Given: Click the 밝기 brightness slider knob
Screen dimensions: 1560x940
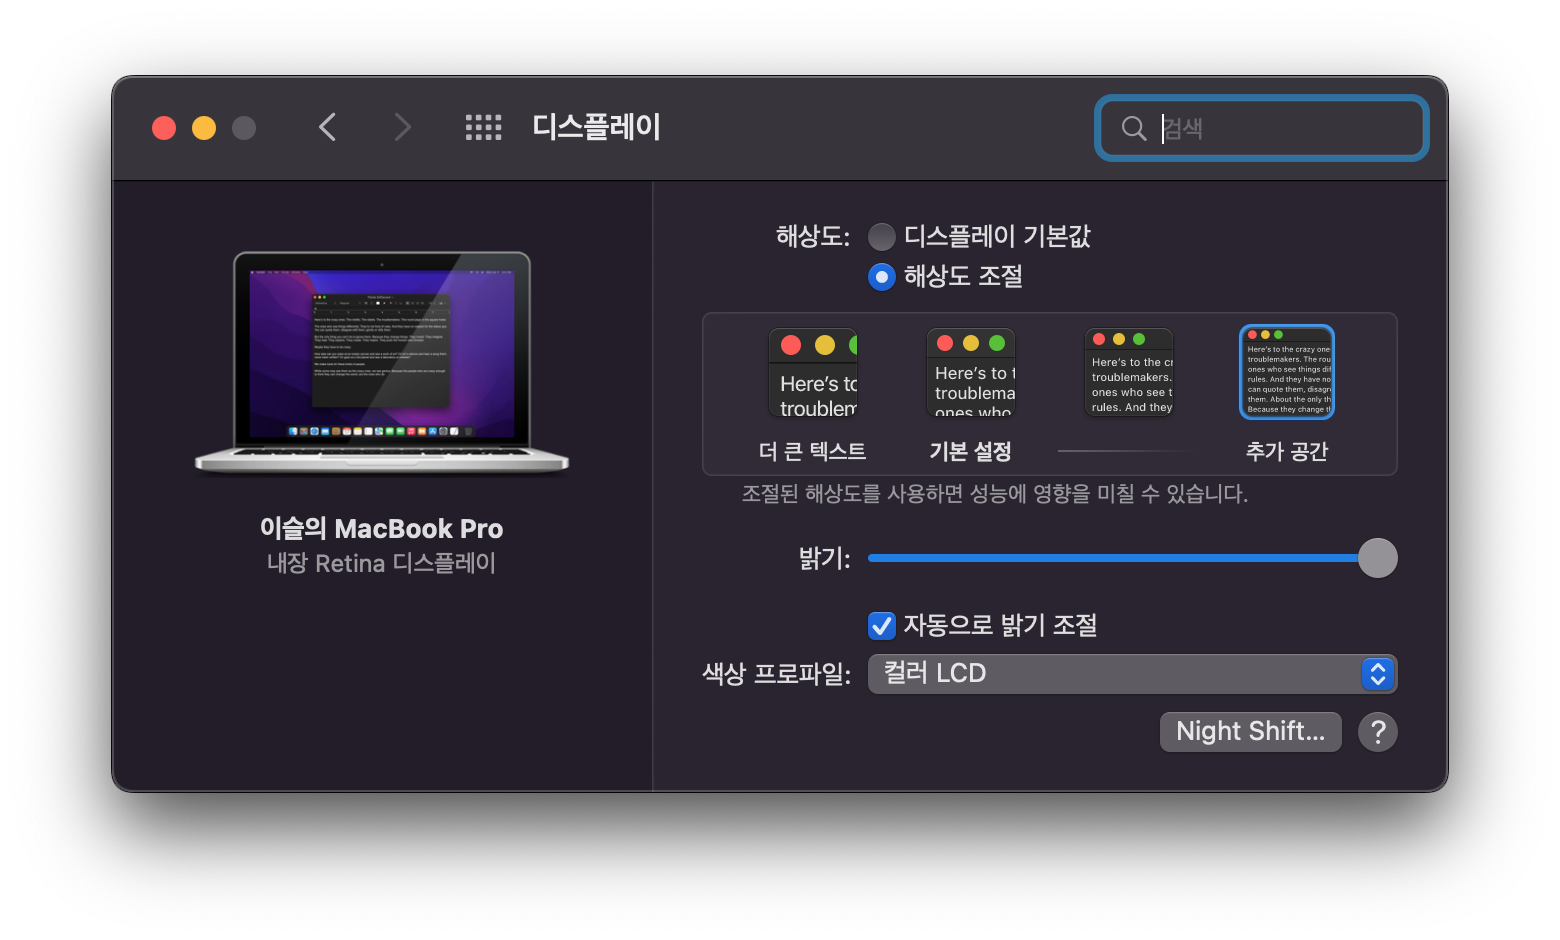Looking at the screenshot, I should point(1378,558).
